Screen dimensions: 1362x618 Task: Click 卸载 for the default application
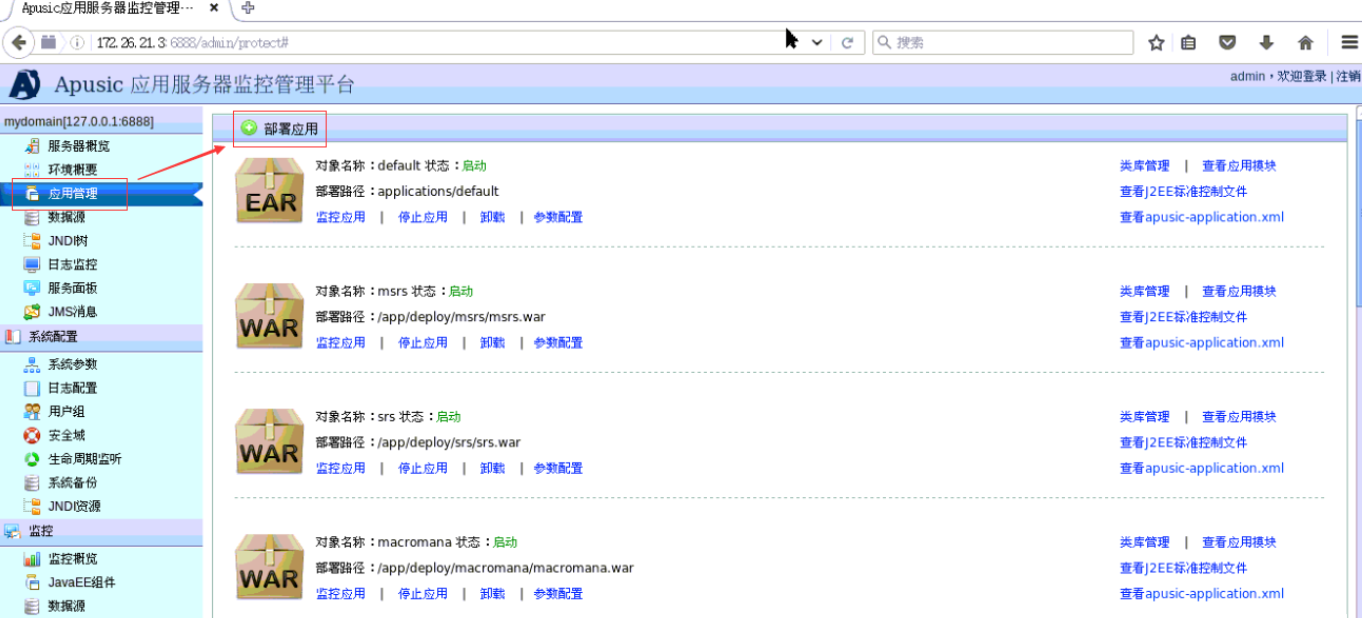(492, 217)
